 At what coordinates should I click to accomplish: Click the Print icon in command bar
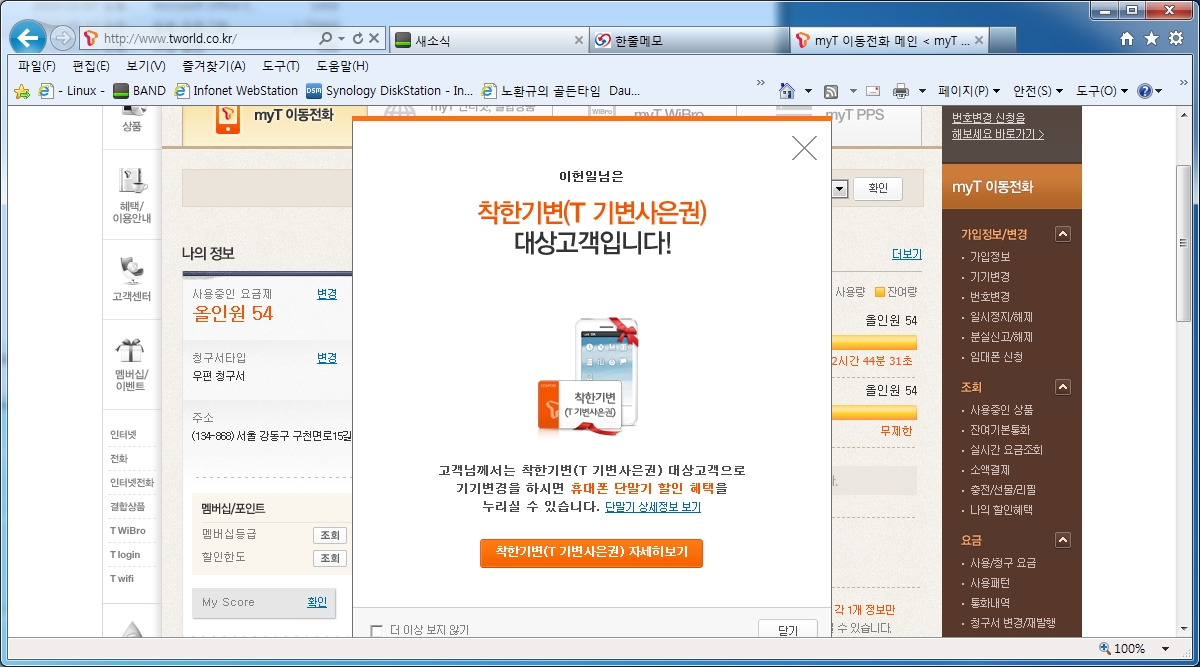[x=900, y=91]
